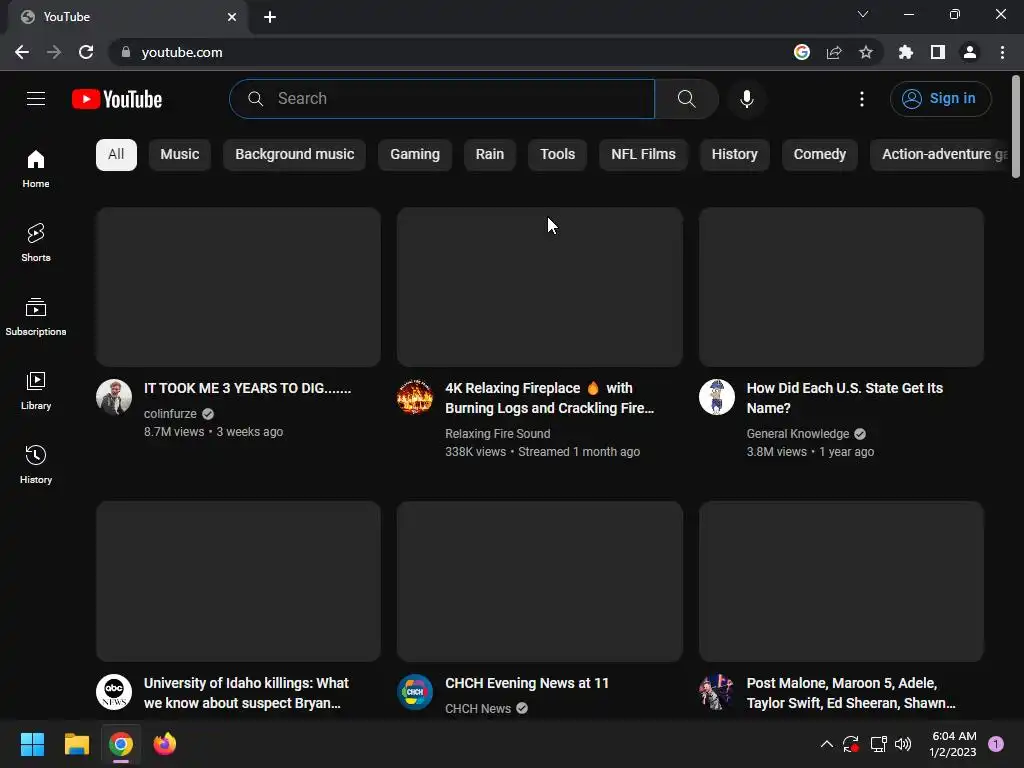Visit colinfurze channel name link
Image resolution: width=1024 pixels, height=768 pixels.
170,413
